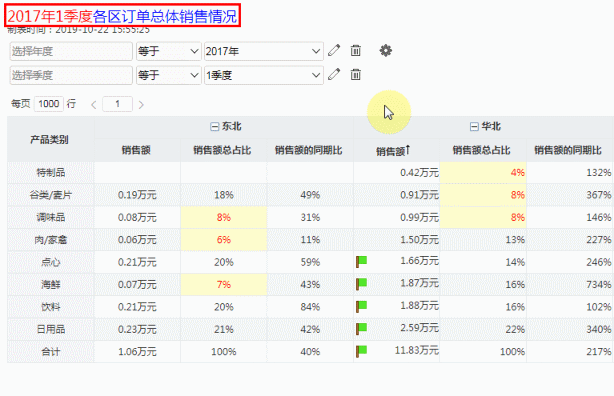
Task: Click the page number field showing 1
Action: click(117, 104)
